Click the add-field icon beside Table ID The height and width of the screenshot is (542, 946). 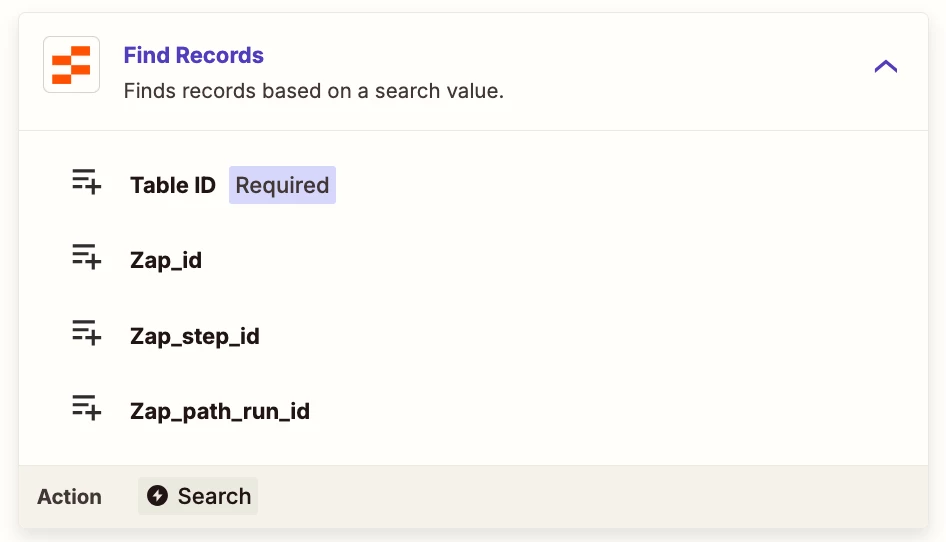86,182
